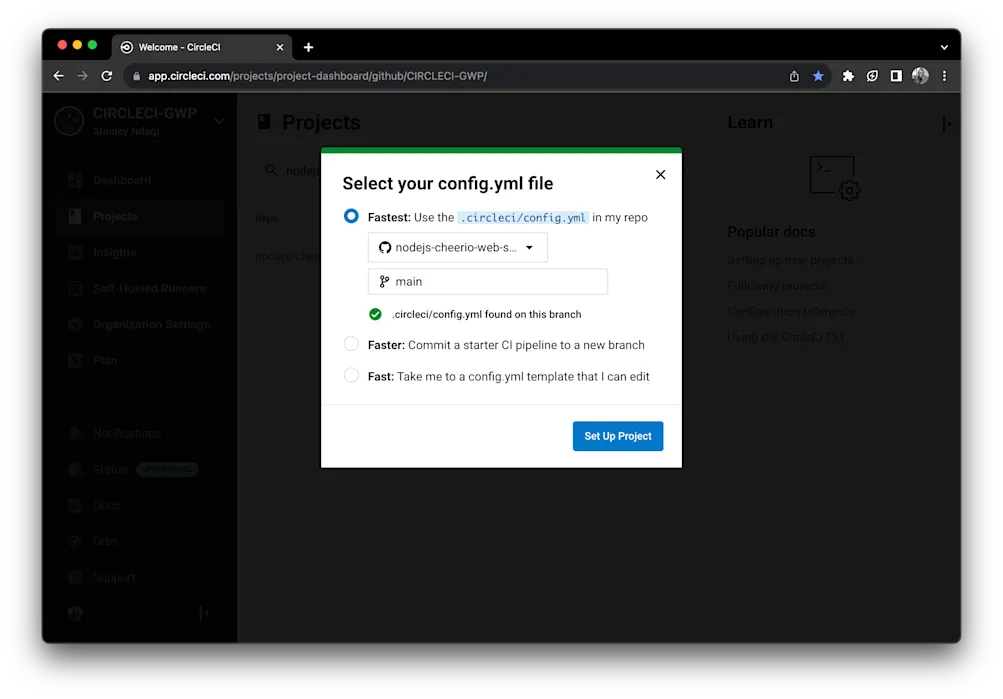
Task: Open the Following projects doc link
Action: (x=776, y=285)
